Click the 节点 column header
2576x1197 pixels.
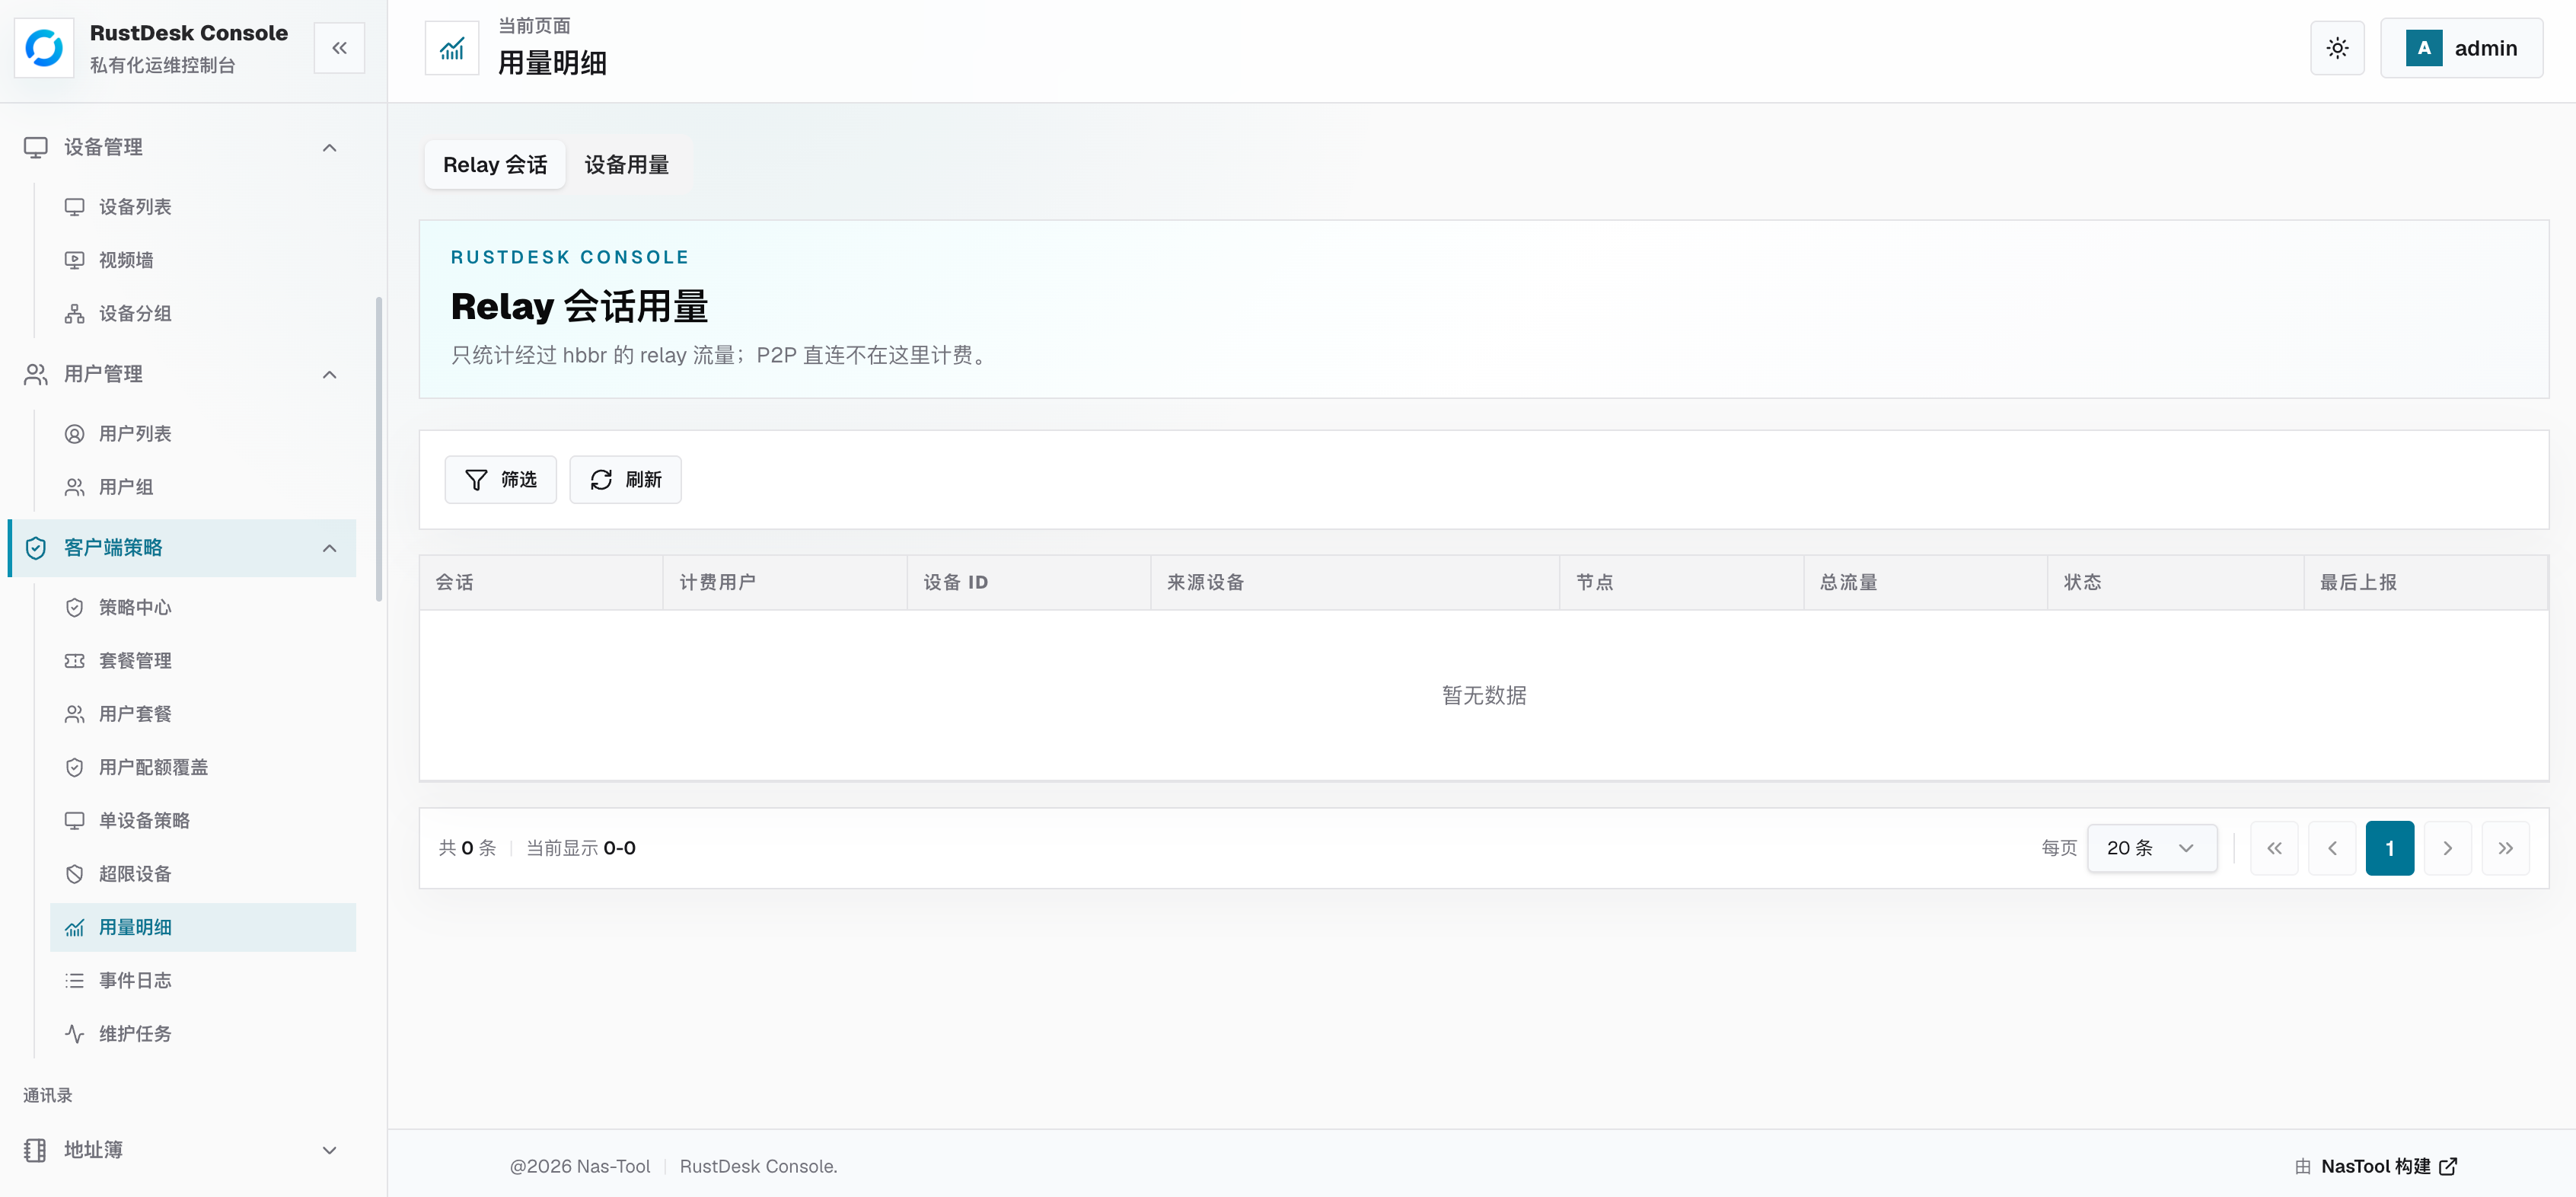[x=1682, y=582]
